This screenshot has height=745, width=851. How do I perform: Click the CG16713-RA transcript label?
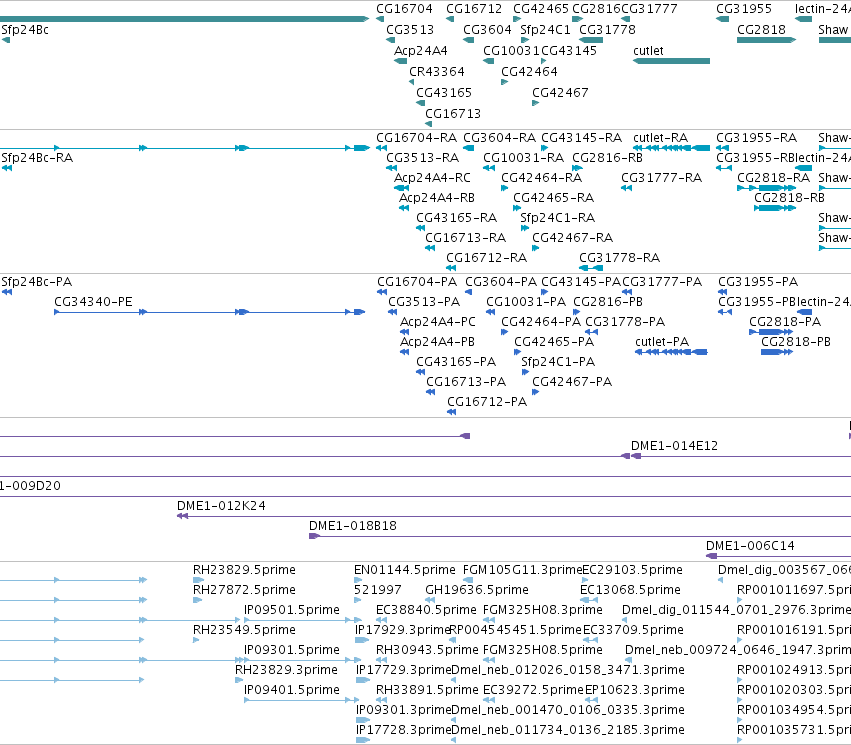tap(465, 238)
